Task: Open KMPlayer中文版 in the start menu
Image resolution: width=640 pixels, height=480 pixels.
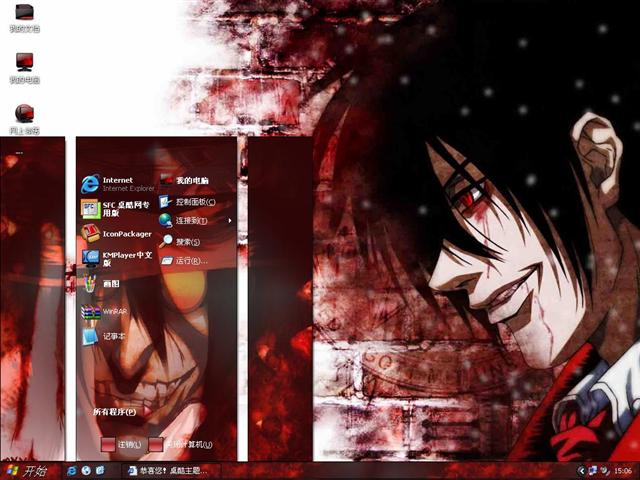Action: click(118, 258)
